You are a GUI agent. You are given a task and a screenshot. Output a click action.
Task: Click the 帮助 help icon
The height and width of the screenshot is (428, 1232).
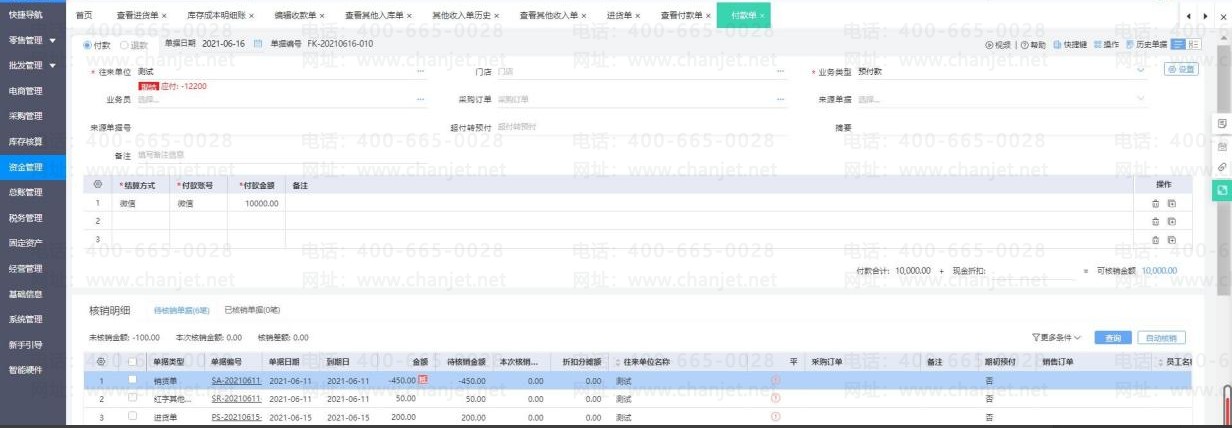1024,45
